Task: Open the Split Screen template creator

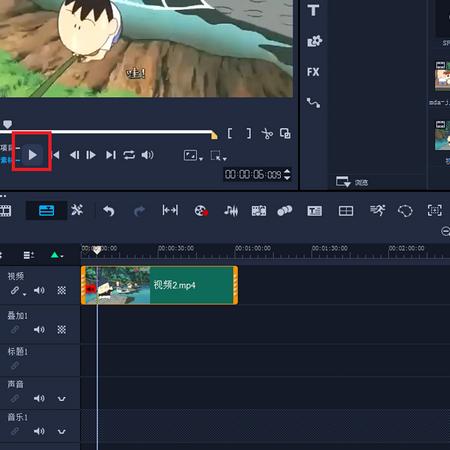Action: pos(346,211)
